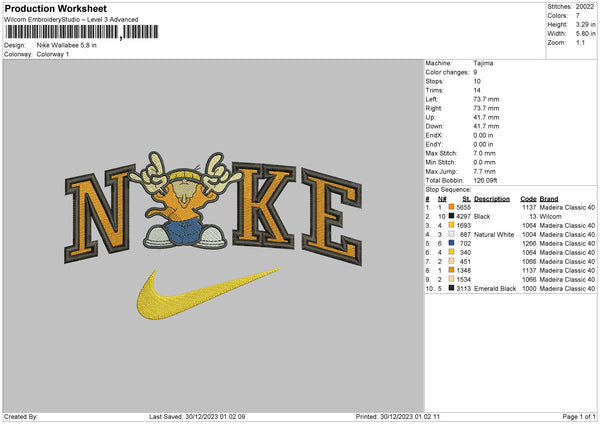Click the Trims value "14"
600x424 pixels.
point(477,90)
